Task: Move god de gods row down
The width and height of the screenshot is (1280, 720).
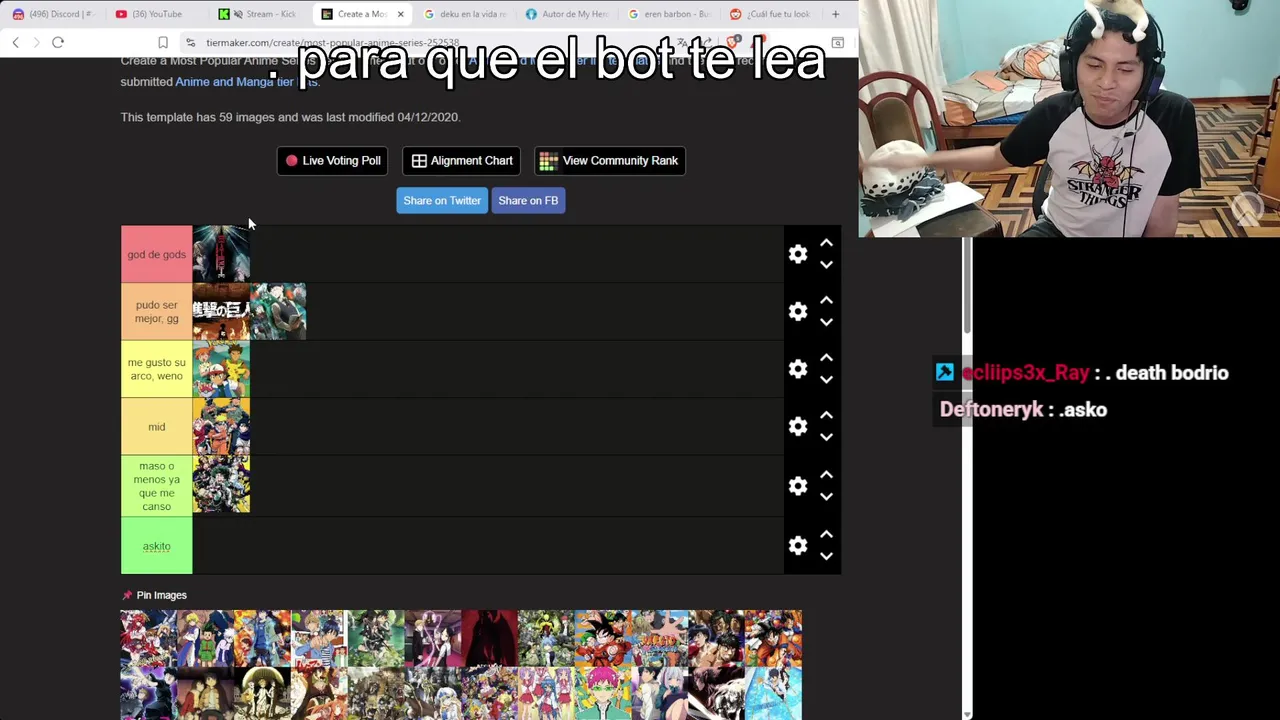Action: [826, 265]
